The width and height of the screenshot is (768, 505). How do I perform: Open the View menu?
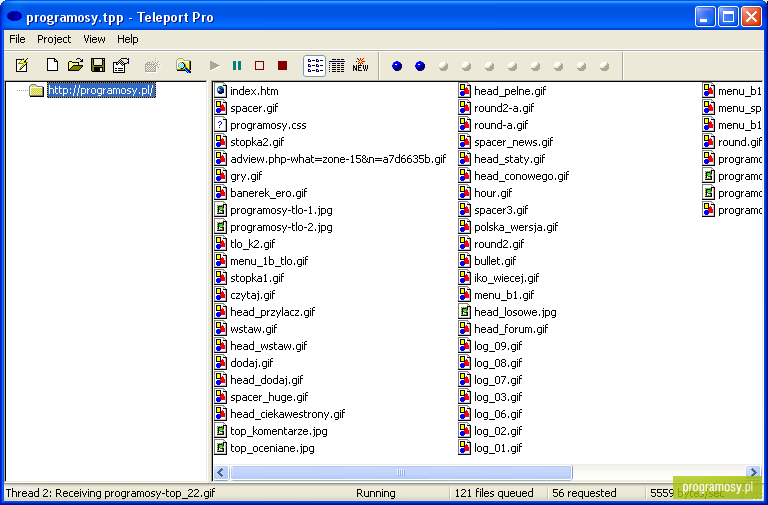(94, 39)
